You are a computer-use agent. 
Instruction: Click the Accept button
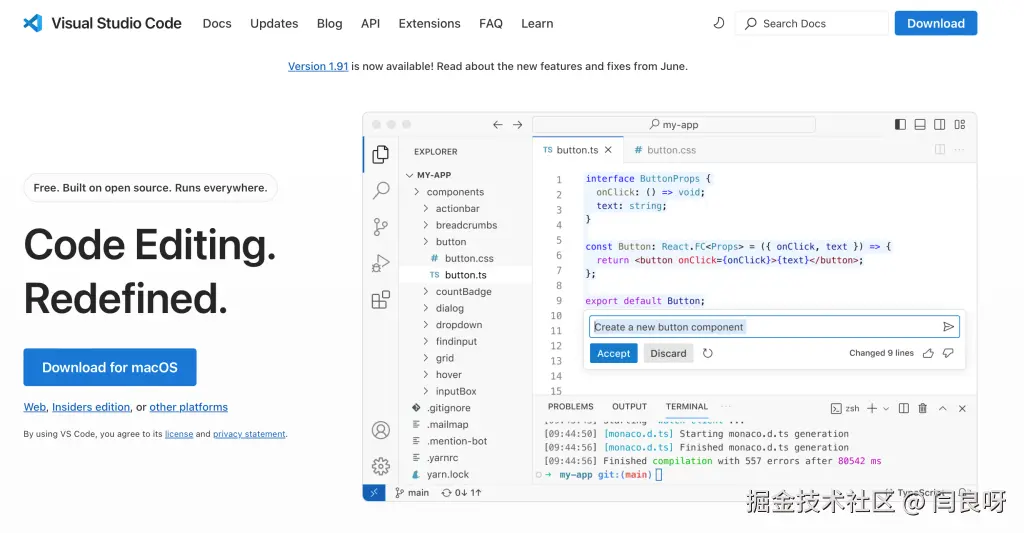(x=613, y=353)
